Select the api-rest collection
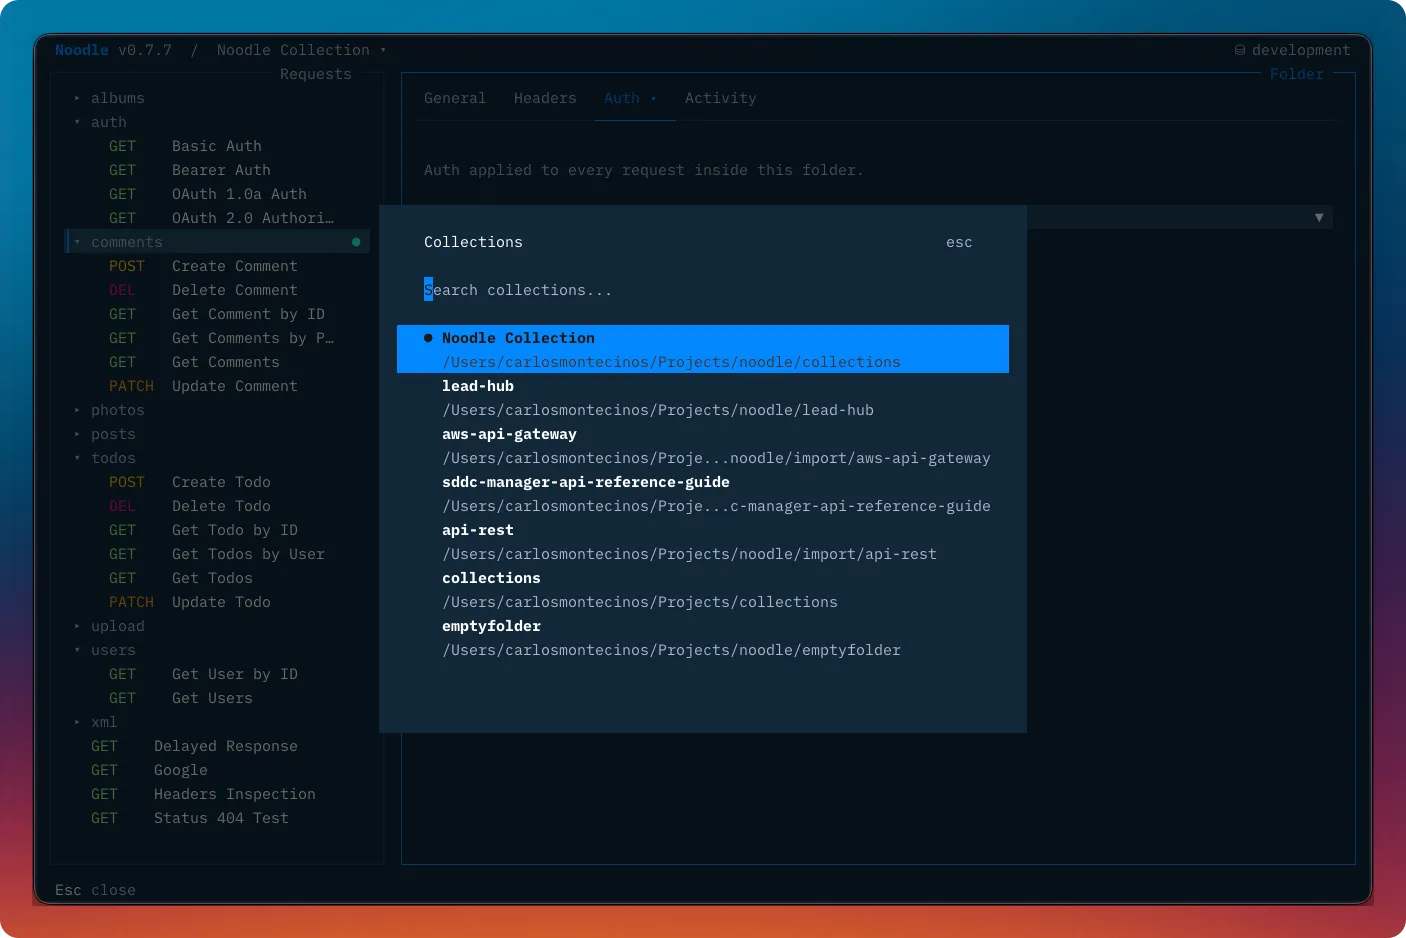 [x=703, y=541]
